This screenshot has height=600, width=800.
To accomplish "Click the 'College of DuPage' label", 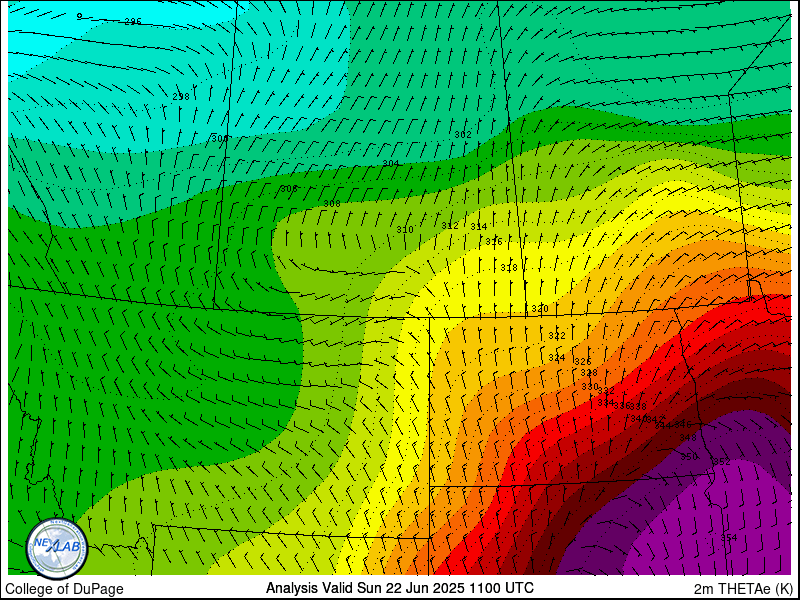I will tap(64, 589).
